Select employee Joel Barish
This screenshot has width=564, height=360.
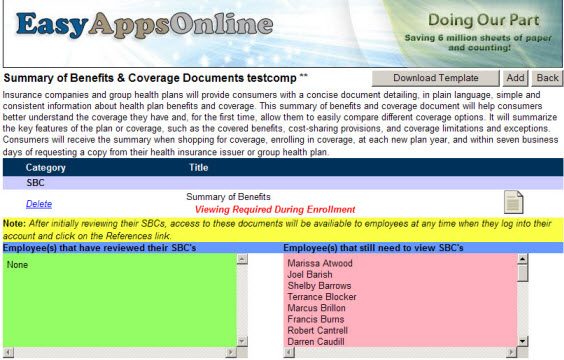[310, 274]
